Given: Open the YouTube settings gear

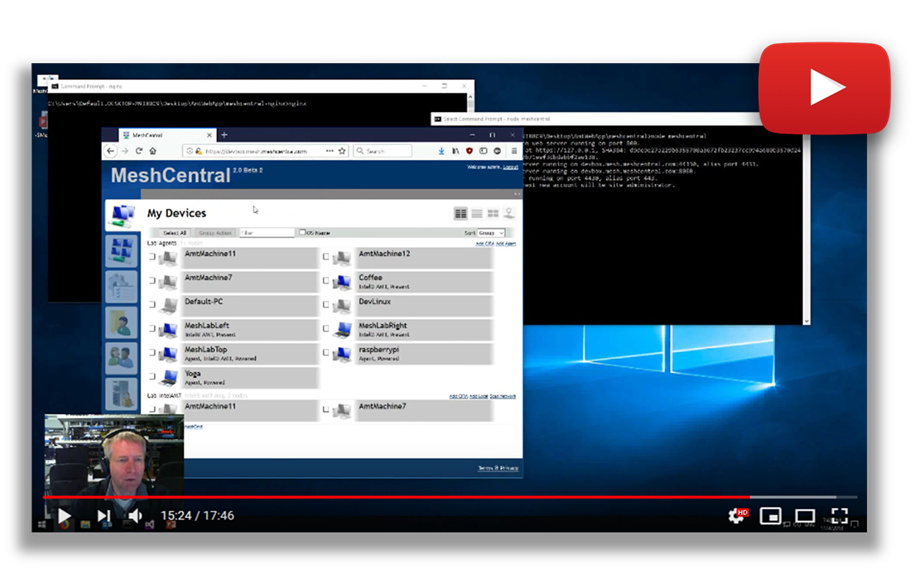Looking at the screenshot, I should coord(737,516).
